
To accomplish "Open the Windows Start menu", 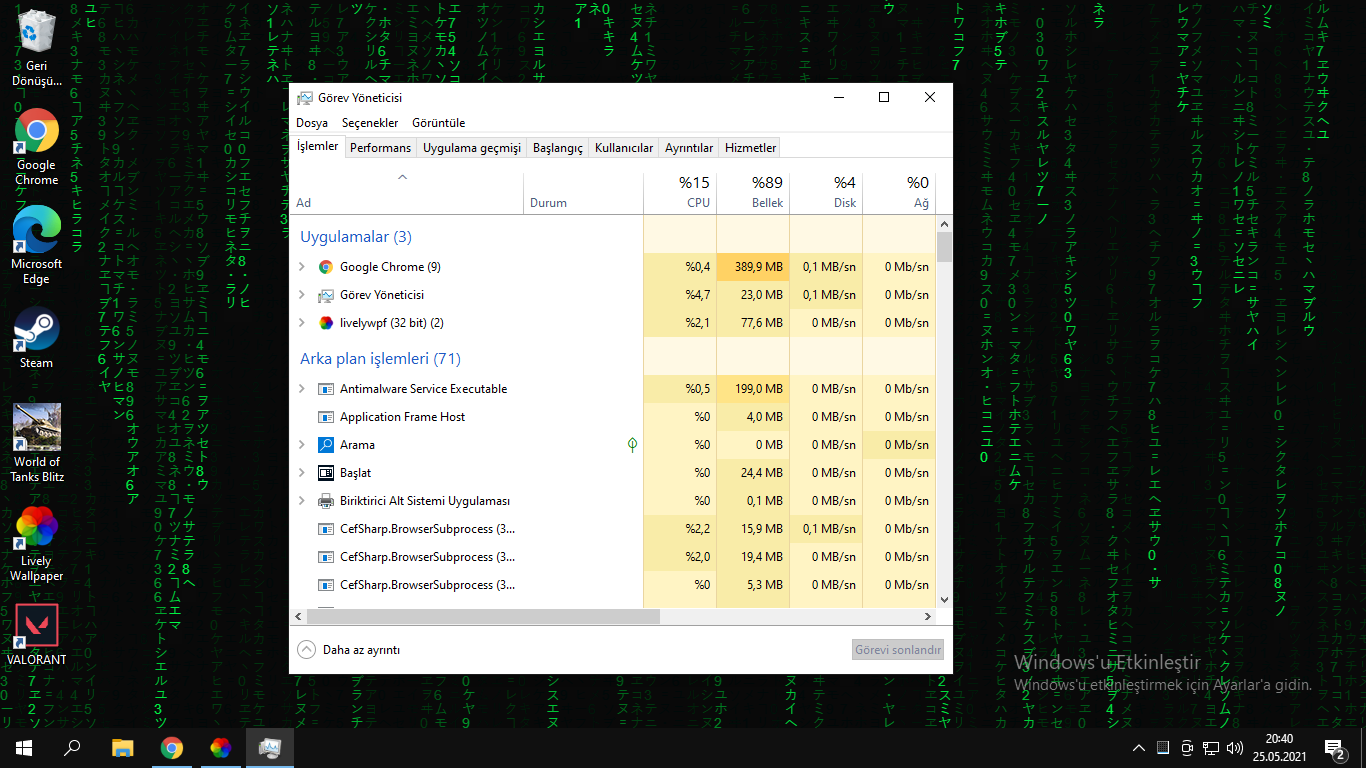I will (23, 747).
